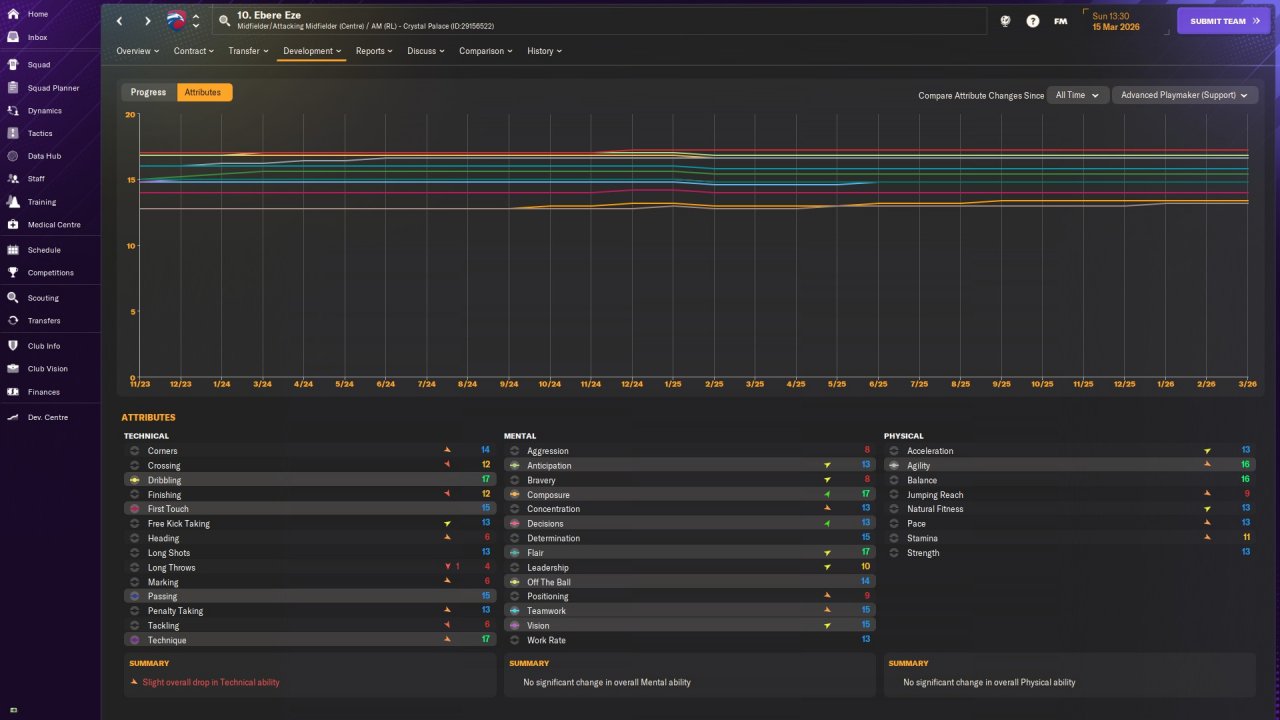Image resolution: width=1280 pixels, height=720 pixels.
Task: Open the Inbox from the sidebar
Action: pyautogui.click(x=37, y=37)
